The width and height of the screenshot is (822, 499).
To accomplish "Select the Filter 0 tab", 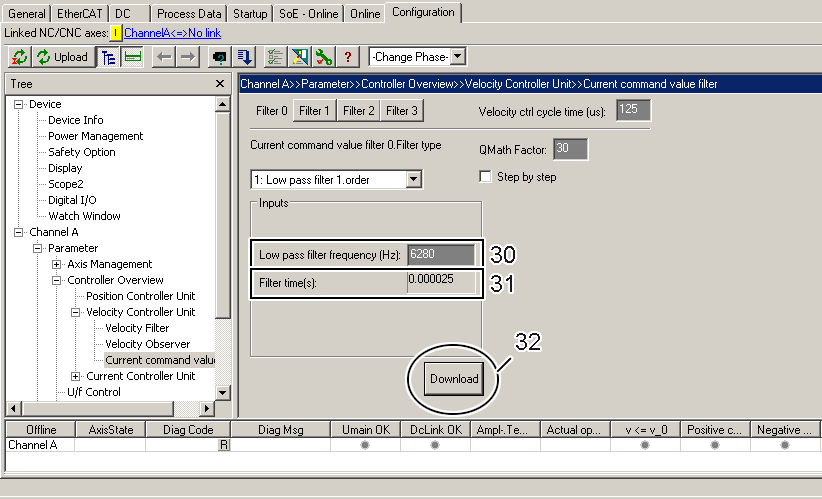I will click(272, 111).
